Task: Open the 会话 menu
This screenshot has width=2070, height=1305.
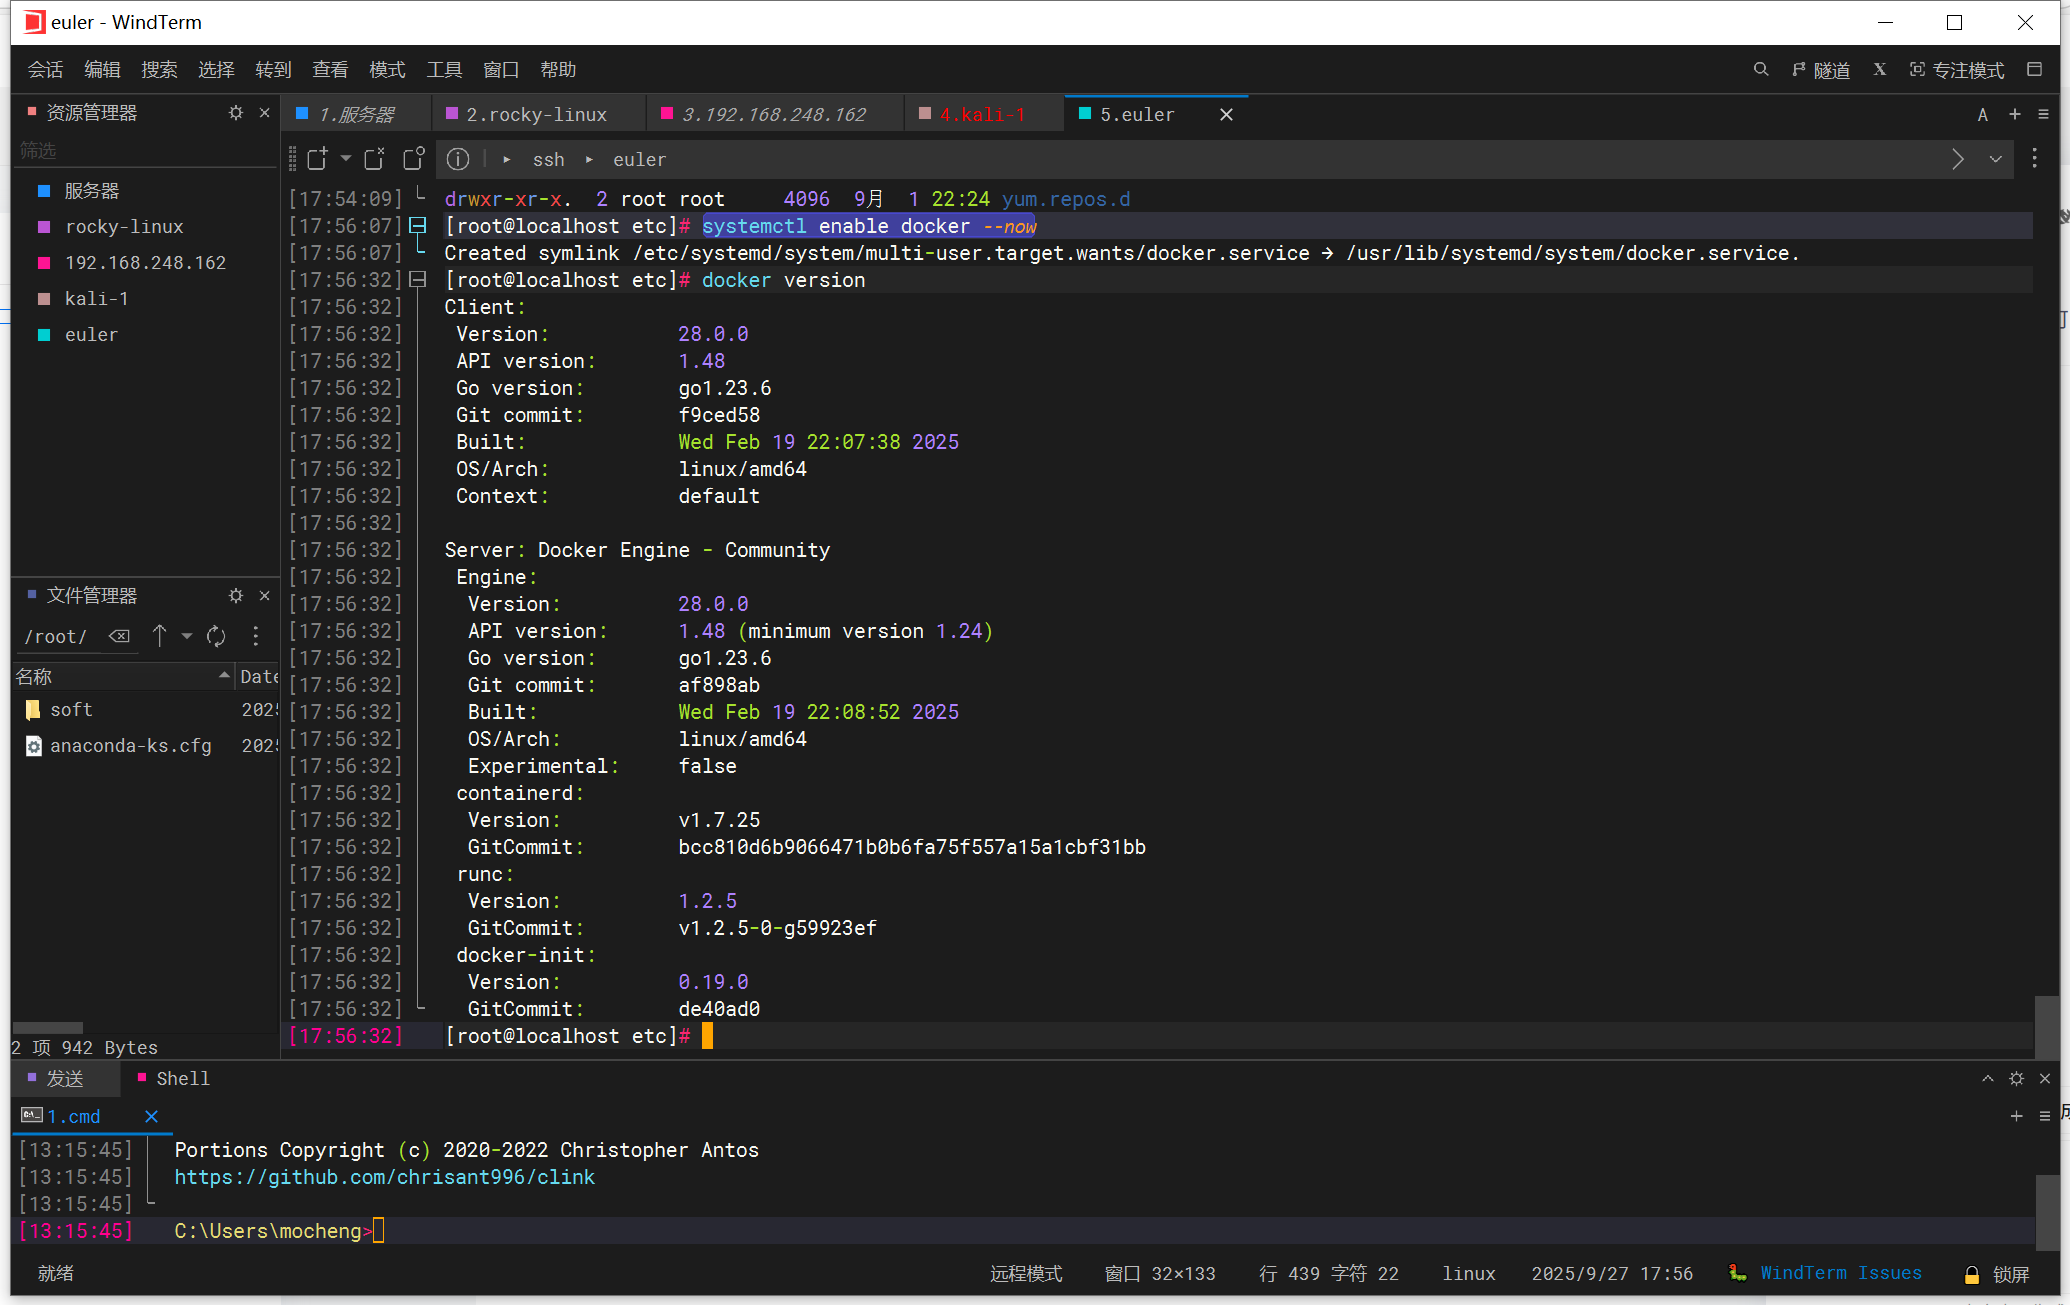Action: pos(45,69)
